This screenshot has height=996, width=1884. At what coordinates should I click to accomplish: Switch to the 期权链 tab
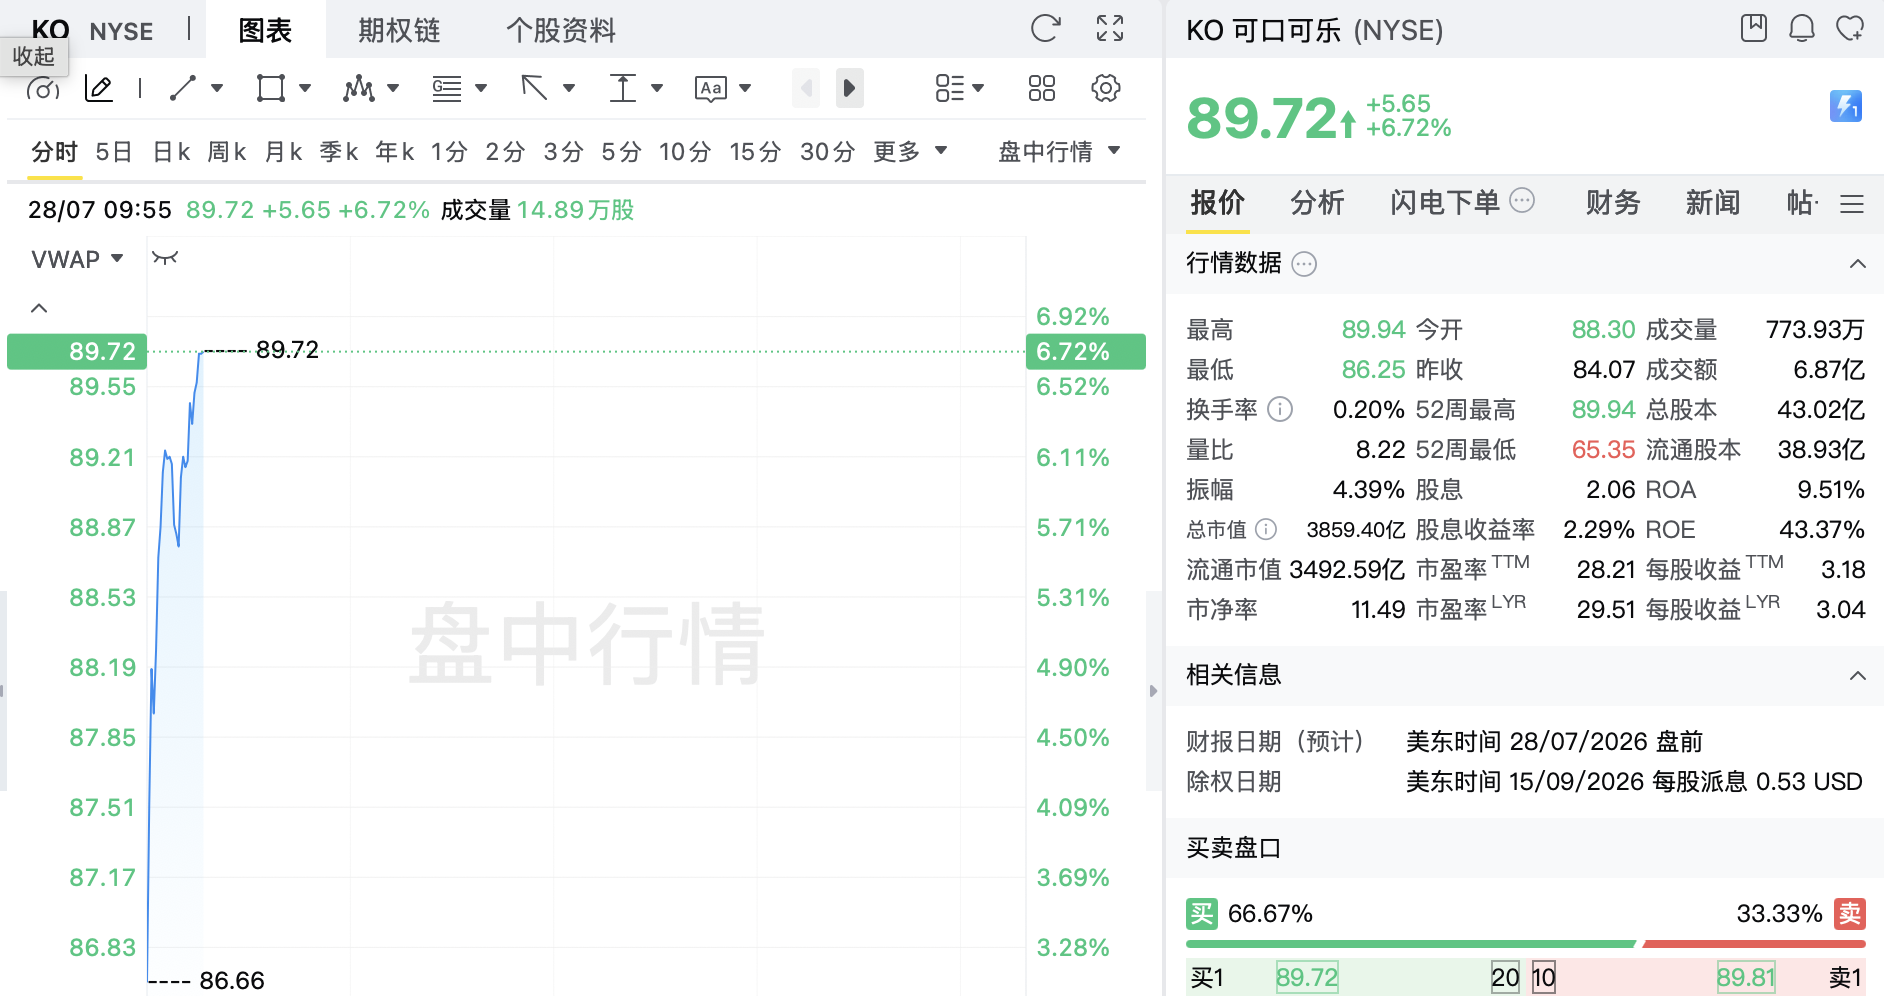click(399, 30)
